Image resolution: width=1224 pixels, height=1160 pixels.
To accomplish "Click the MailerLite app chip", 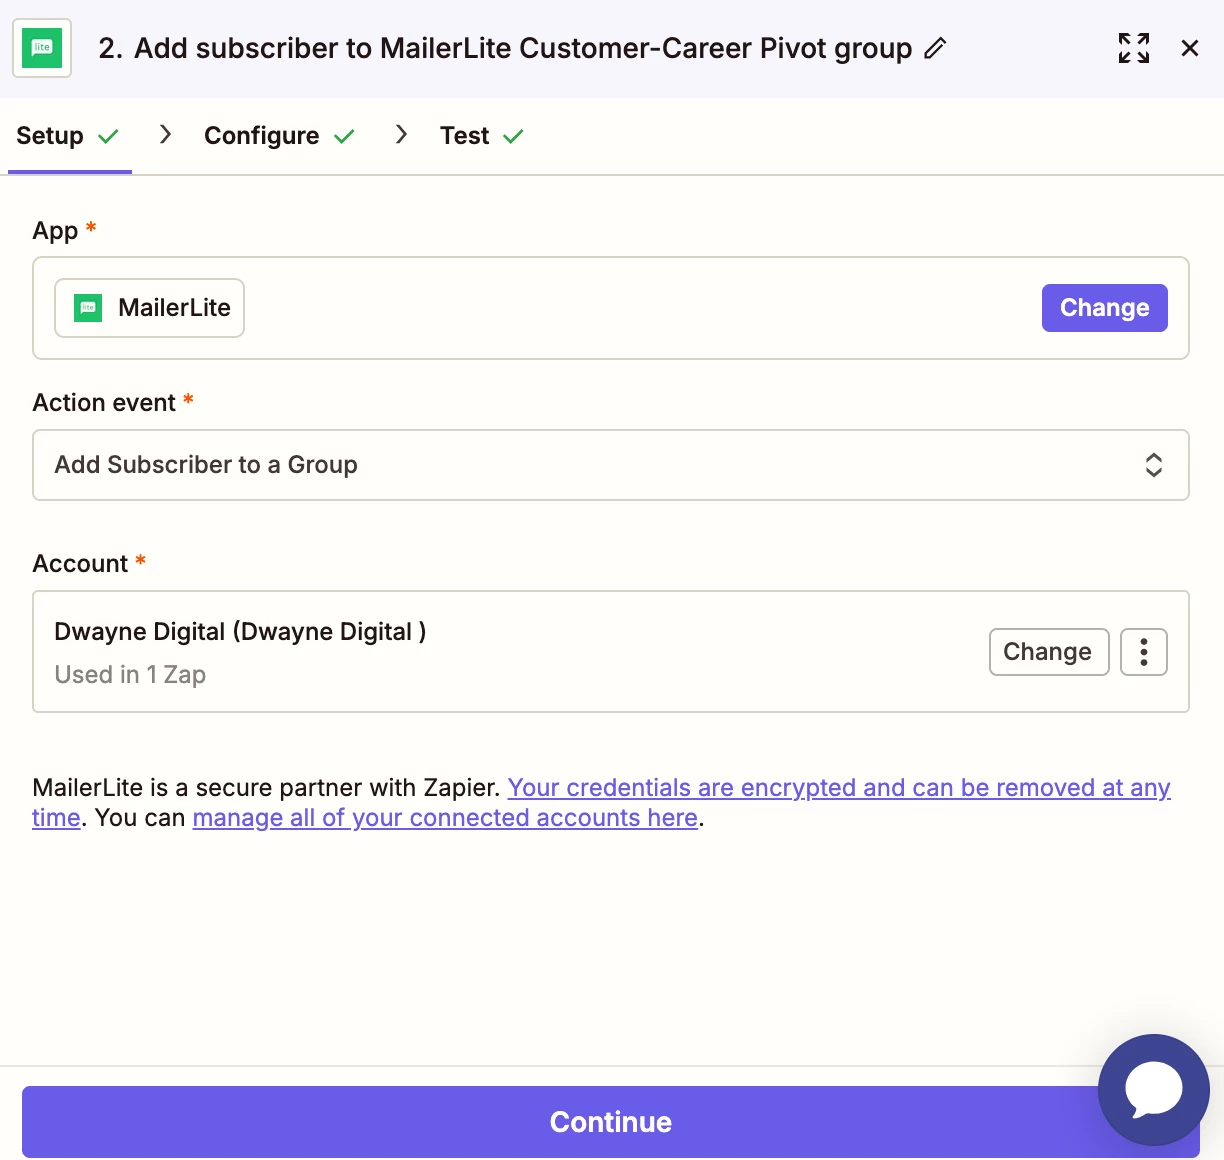I will point(150,308).
